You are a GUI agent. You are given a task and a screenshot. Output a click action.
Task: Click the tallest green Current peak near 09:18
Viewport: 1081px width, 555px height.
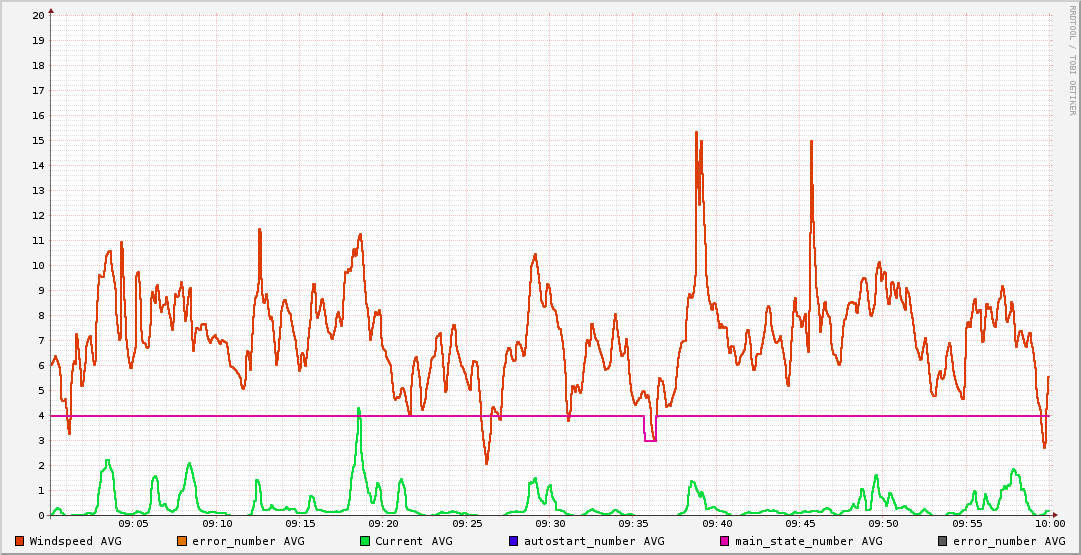pos(358,409)
